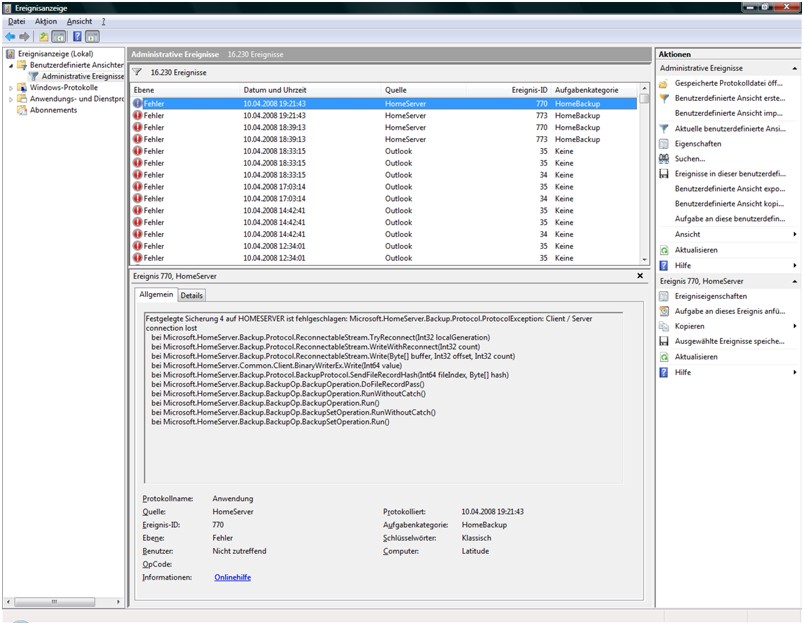Select Administrative Ereignisse in the tree
The image size is (804, 625).
click(83, 76)
